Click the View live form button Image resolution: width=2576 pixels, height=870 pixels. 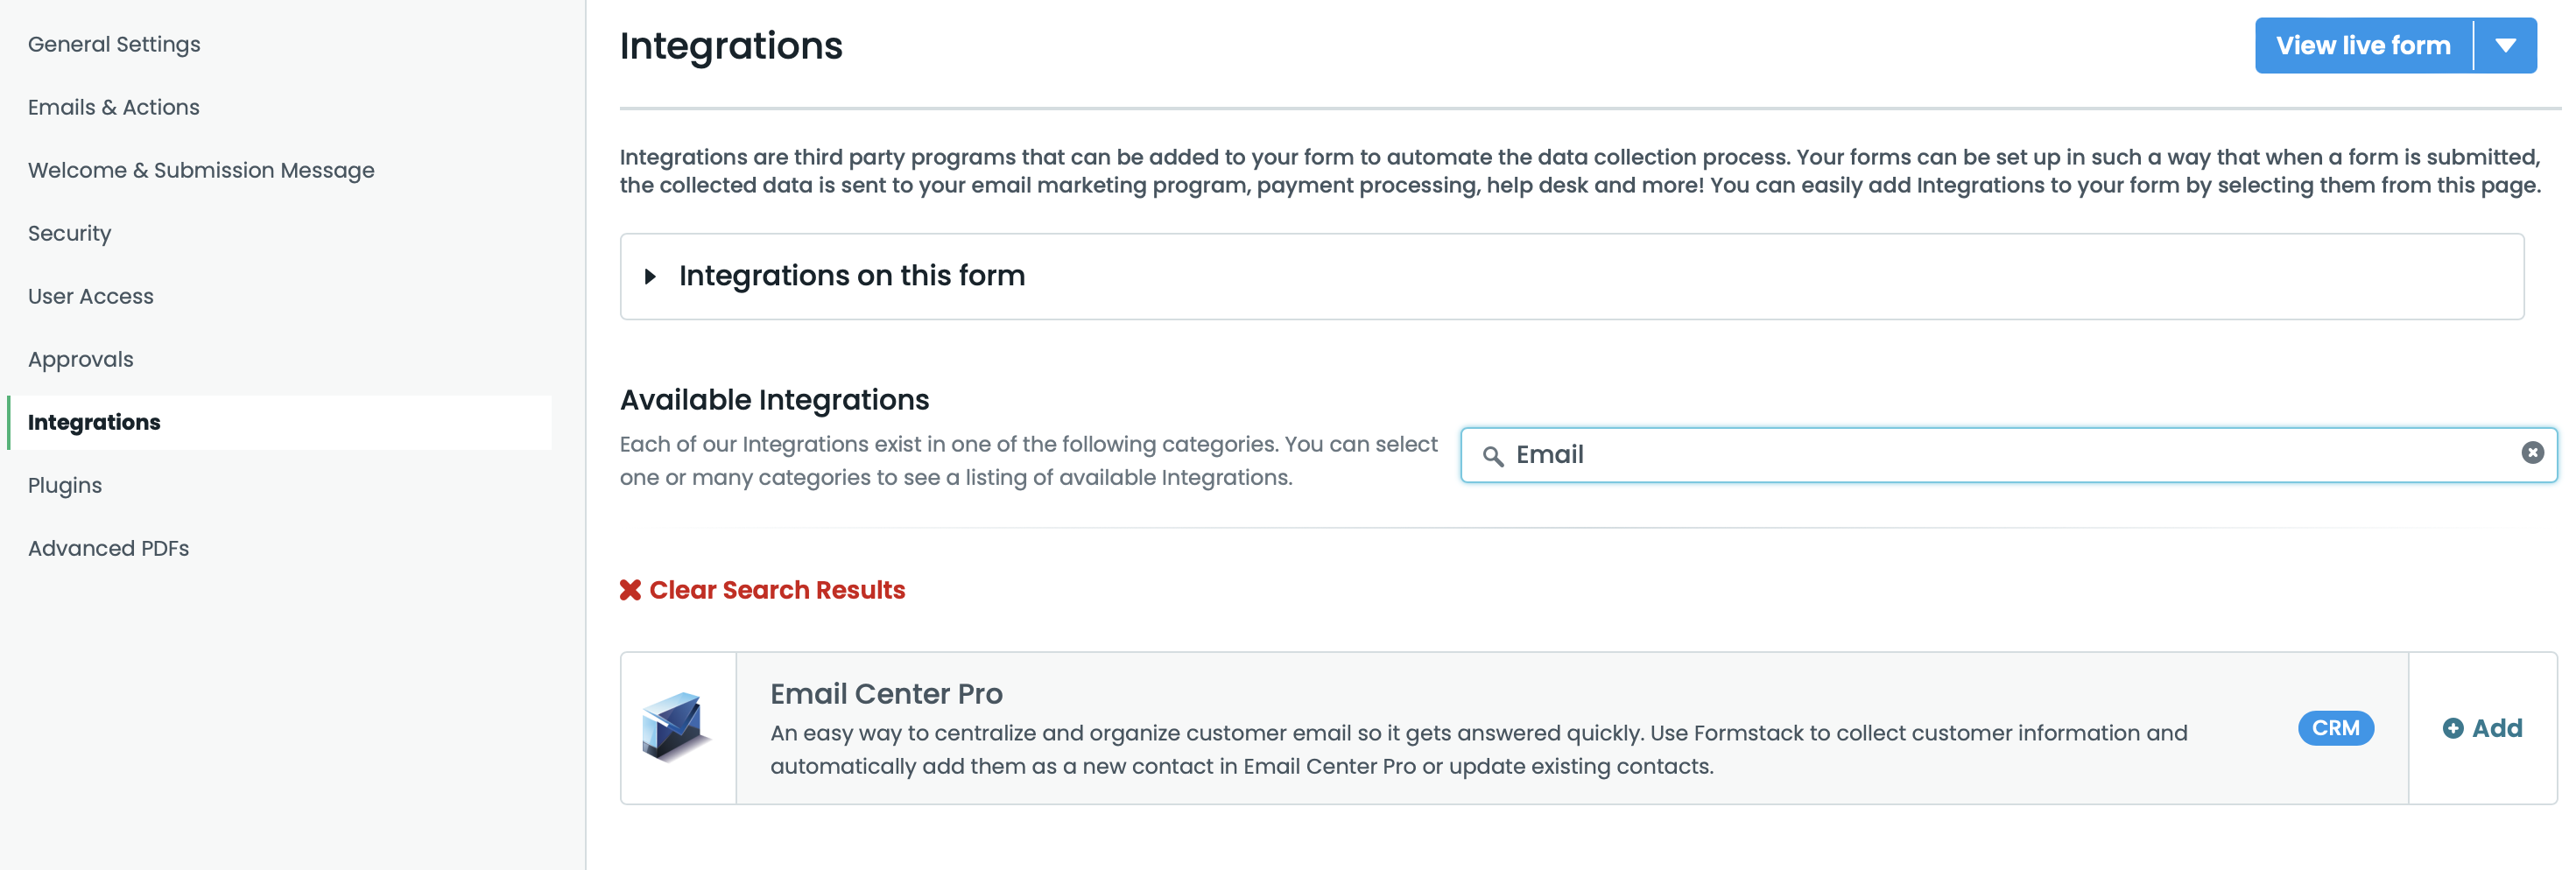(2362, 46)
